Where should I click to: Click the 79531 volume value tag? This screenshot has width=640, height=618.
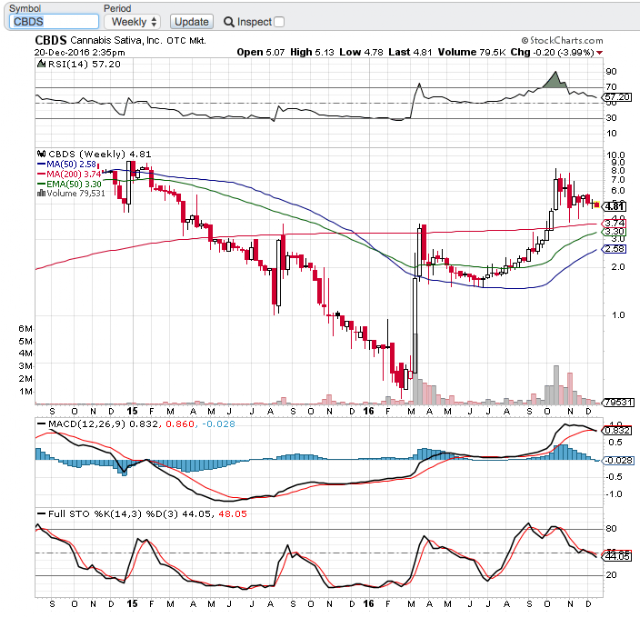pos(618,402)
